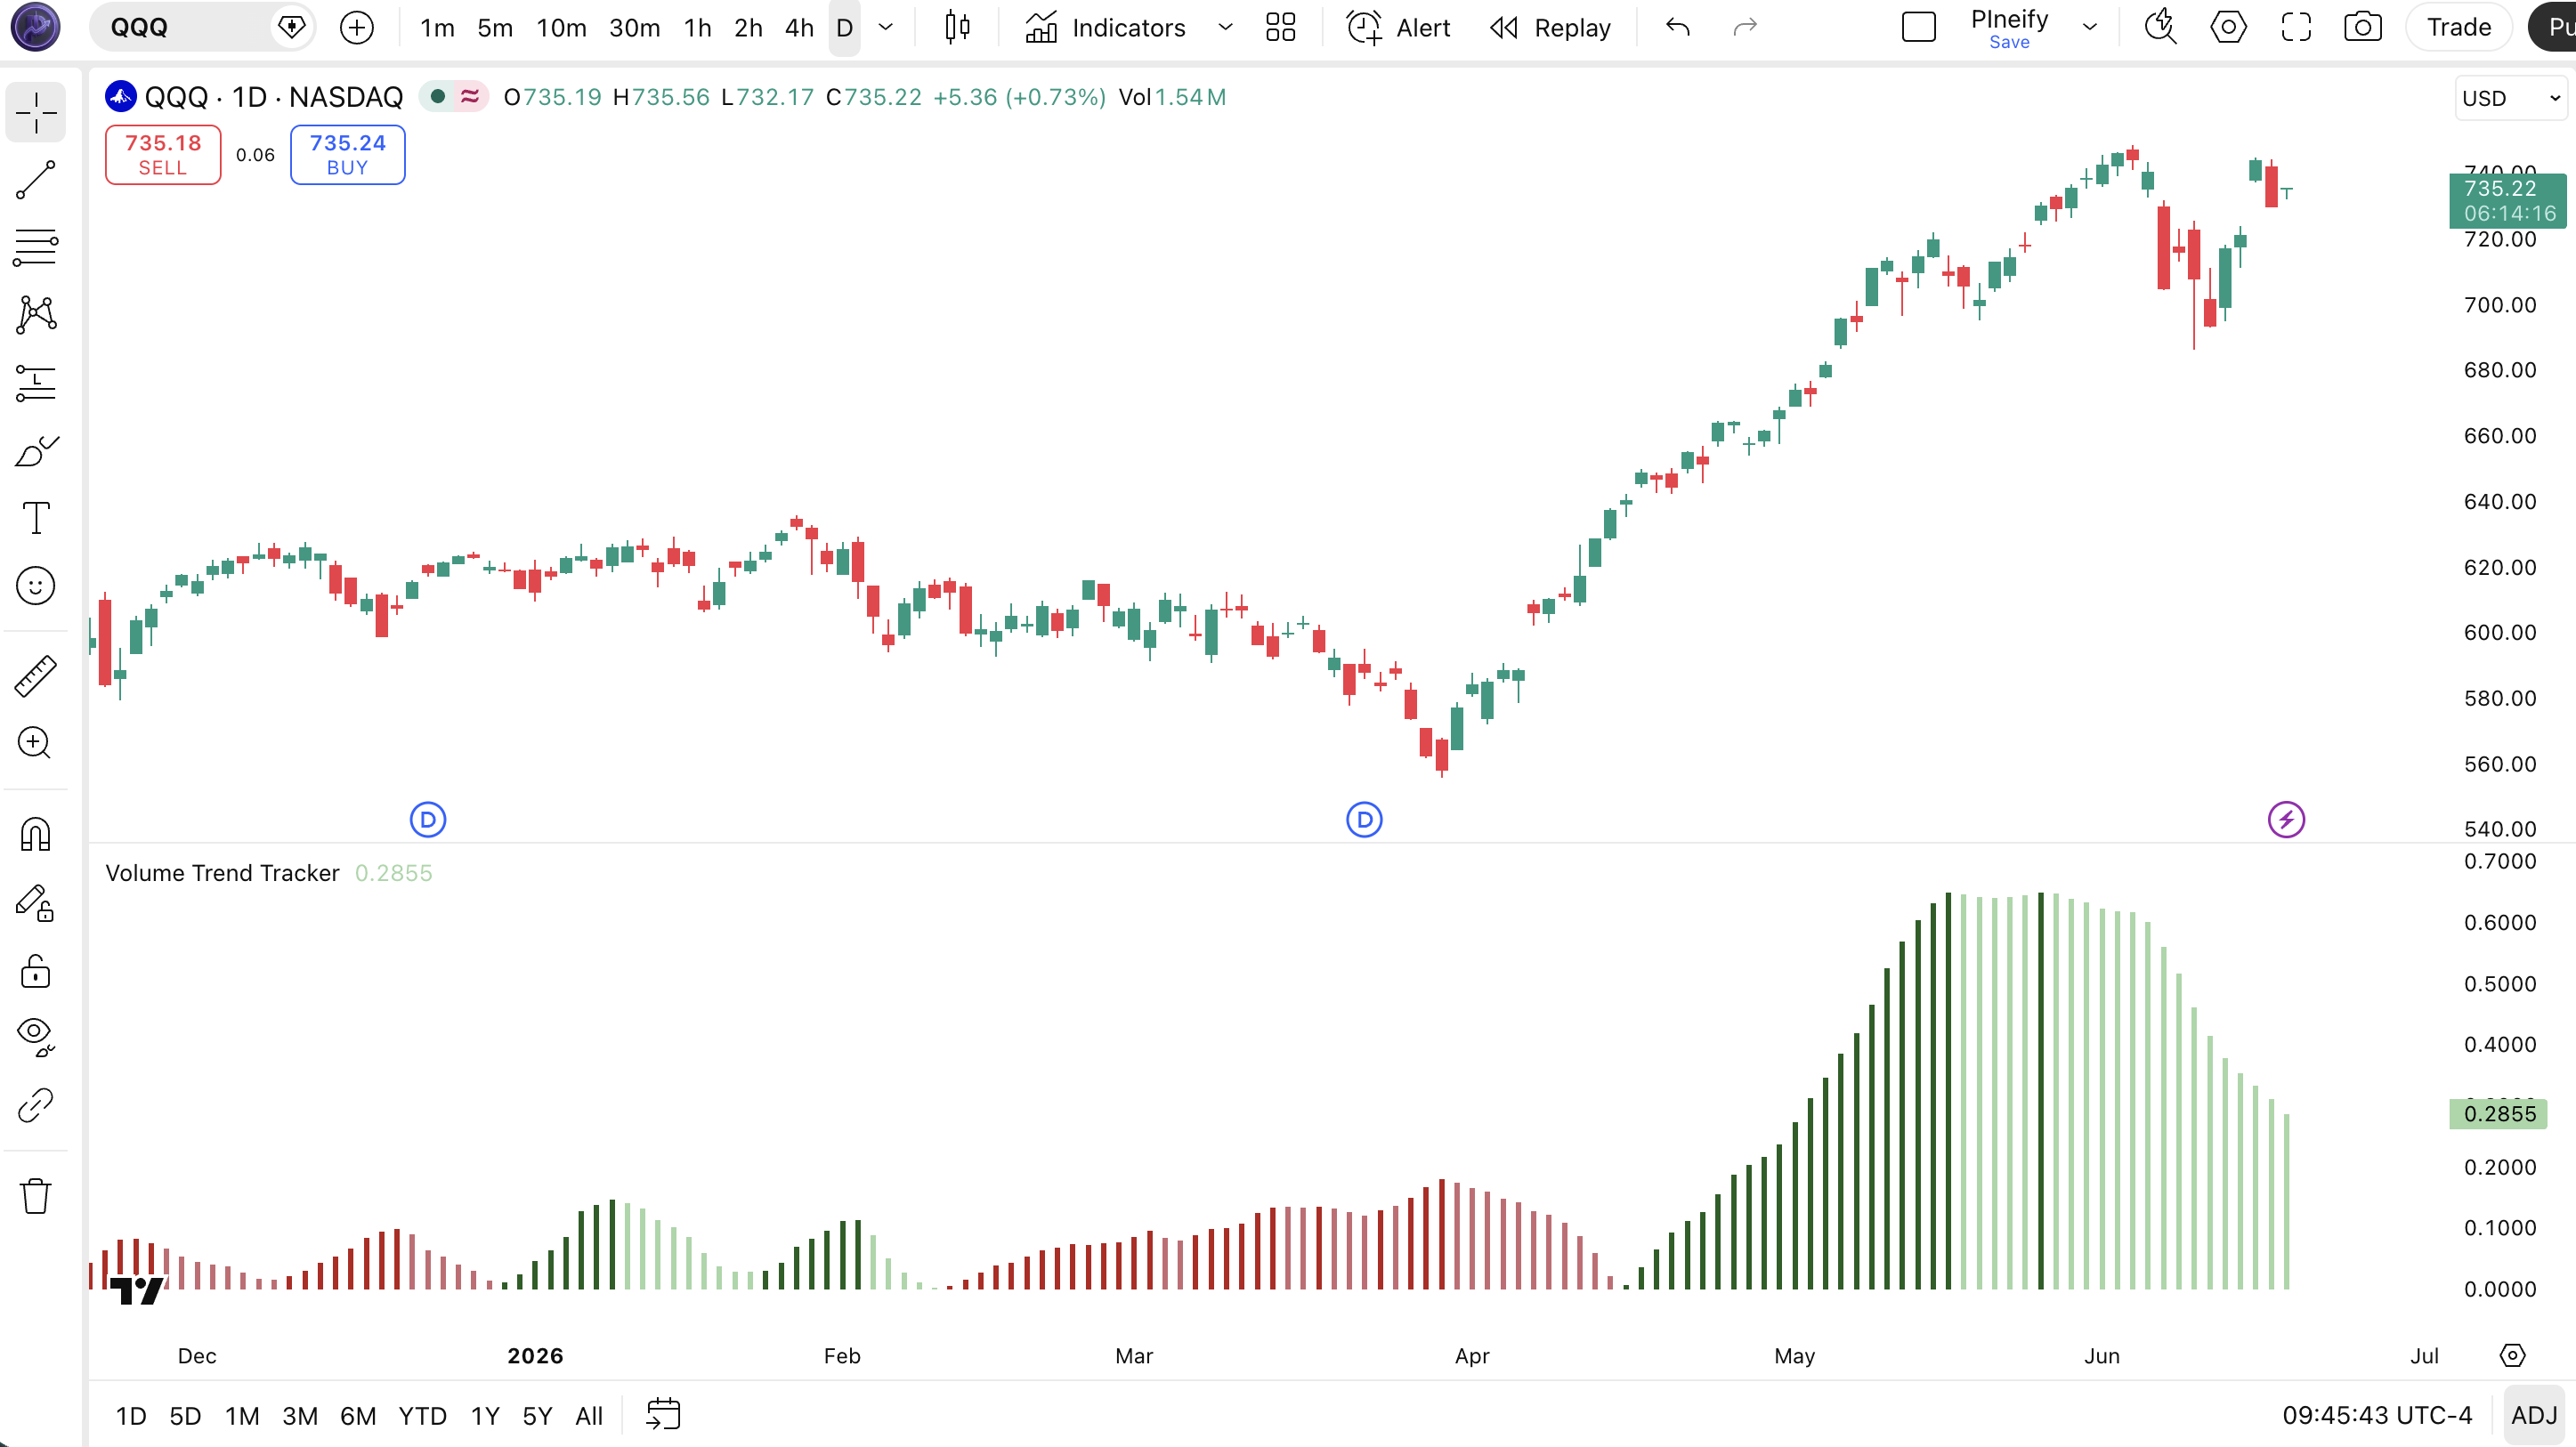
Task: Switch to the 5m timeframe
Action: tap(495, 27)
